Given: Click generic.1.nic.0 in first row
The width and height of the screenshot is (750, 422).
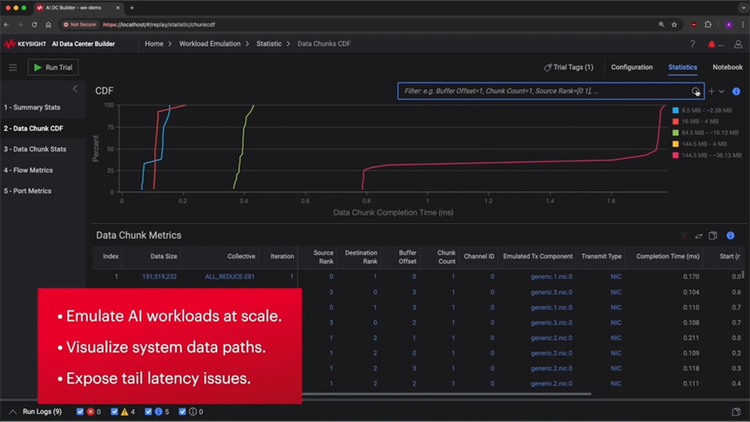Looking at the screenshot, I should (551, 277).
